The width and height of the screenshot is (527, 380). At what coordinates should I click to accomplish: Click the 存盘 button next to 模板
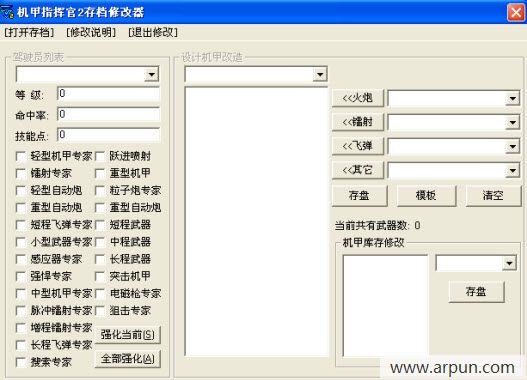[359, 196]
